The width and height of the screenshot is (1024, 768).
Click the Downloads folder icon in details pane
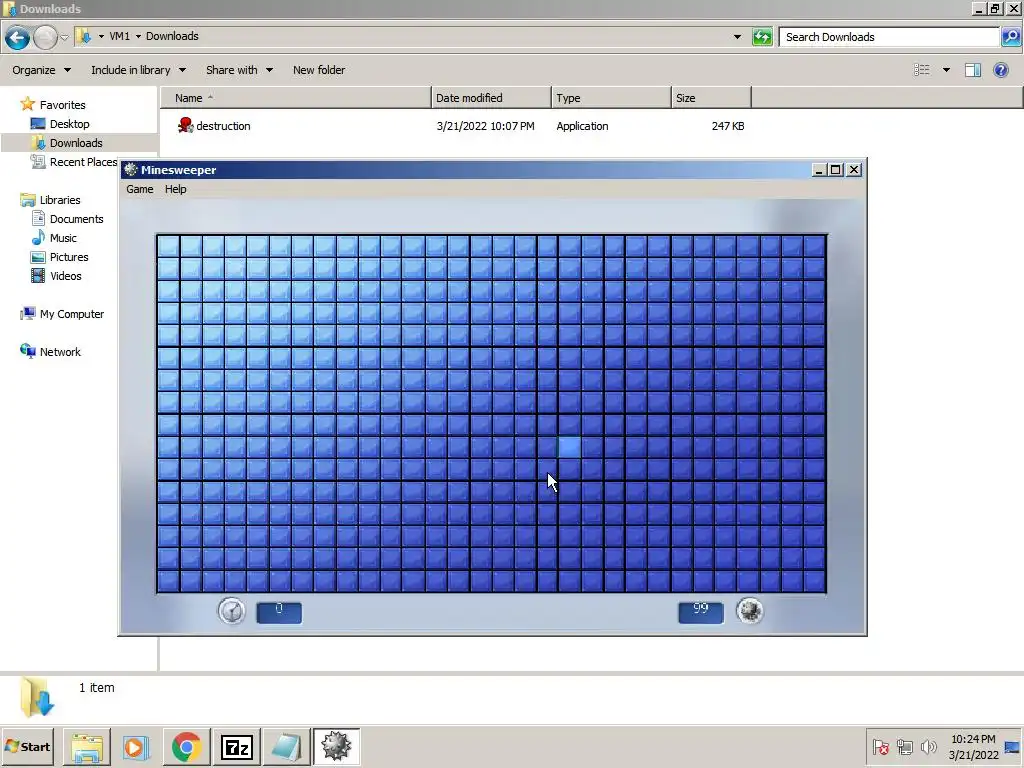(x=37, y=697)
